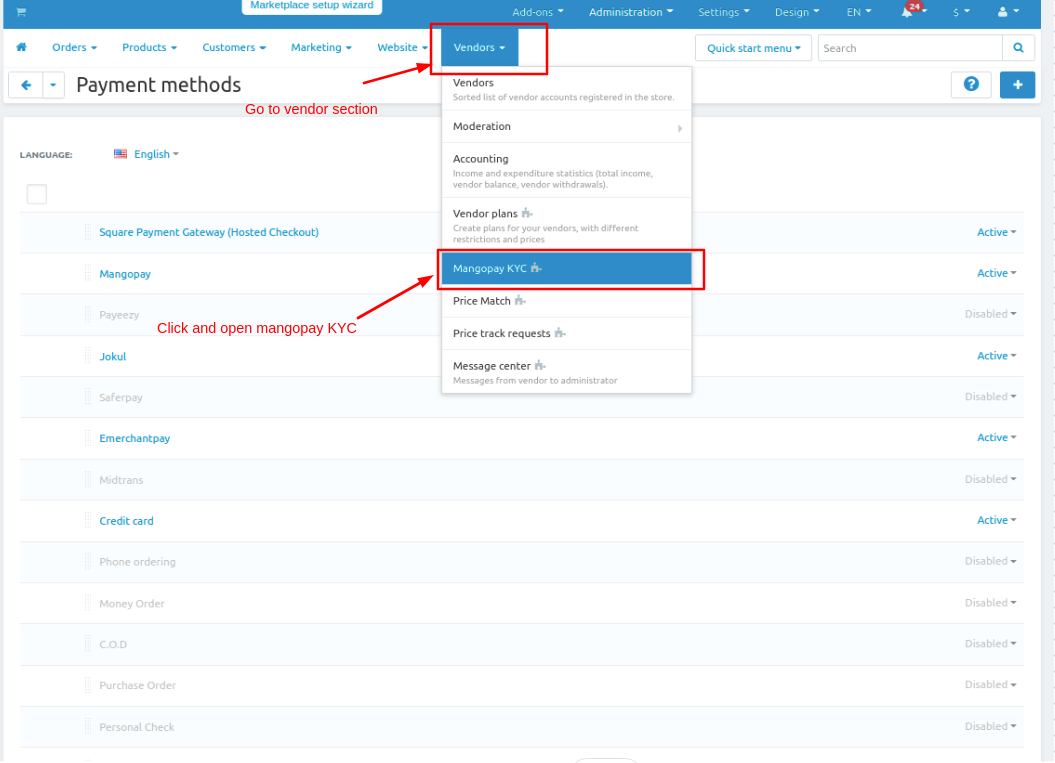Focus the Search input field
Viewport: 1055px width, 763px height.
click(910, 48)
